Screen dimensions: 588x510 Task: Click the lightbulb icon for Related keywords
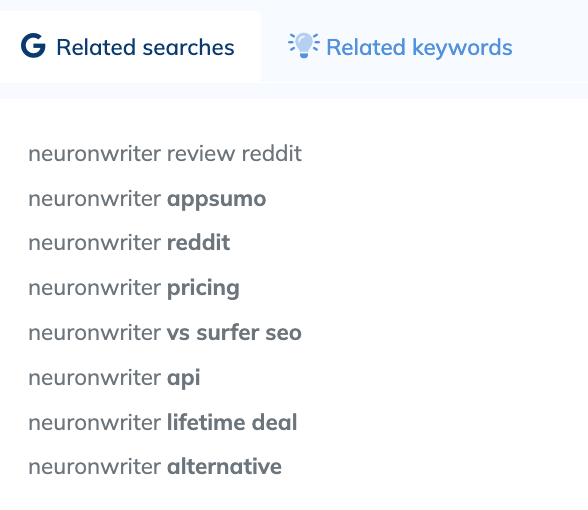point(304,45)
